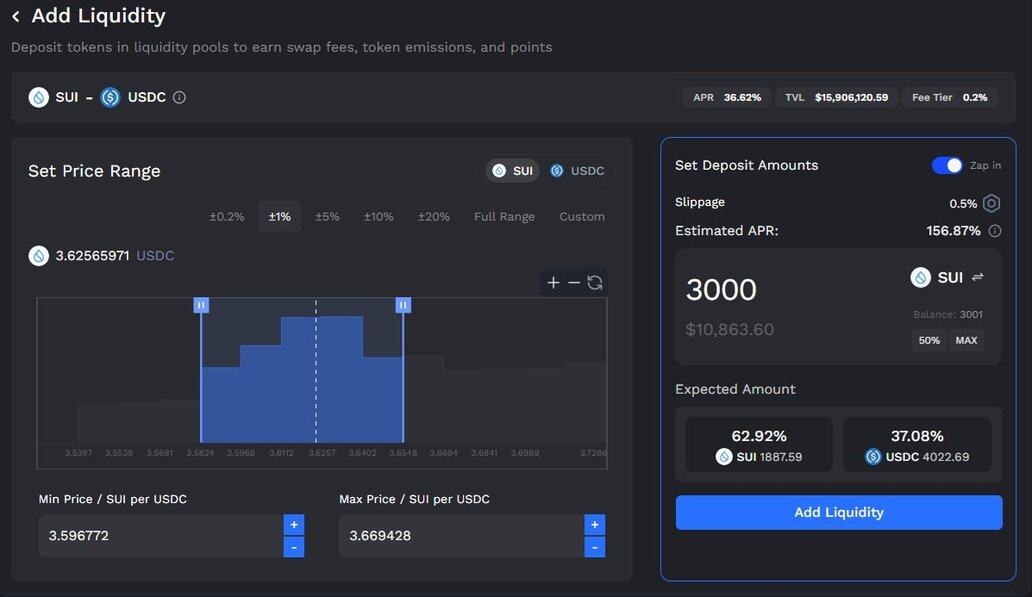Open the SUI - USDC pool info icon
This screenshot has width=1032, height=597.
(179, 97)
